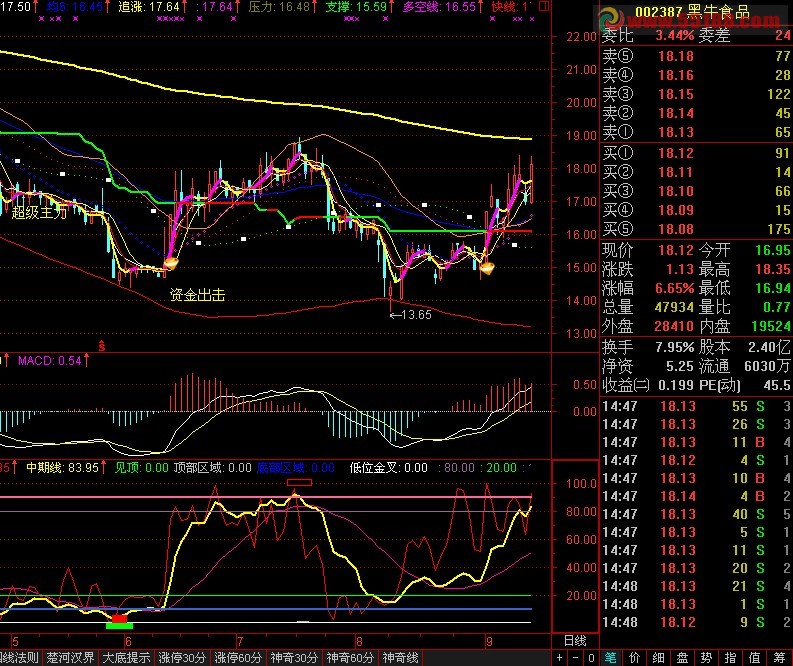The height and width of the screenshot is (666, 793).
Task: Switch to the 神奇60分 indicator tab
Action: [x=350, y=658]
